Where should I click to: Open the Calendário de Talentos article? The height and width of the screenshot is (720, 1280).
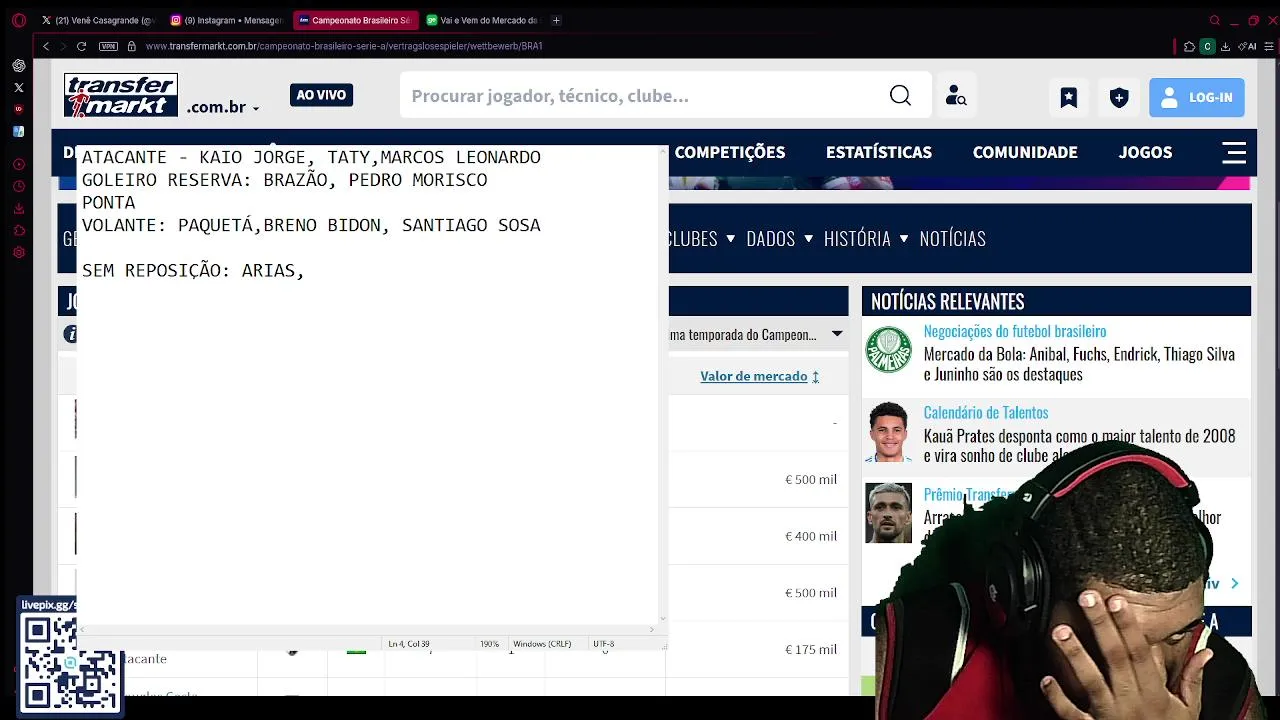point(985,412)
